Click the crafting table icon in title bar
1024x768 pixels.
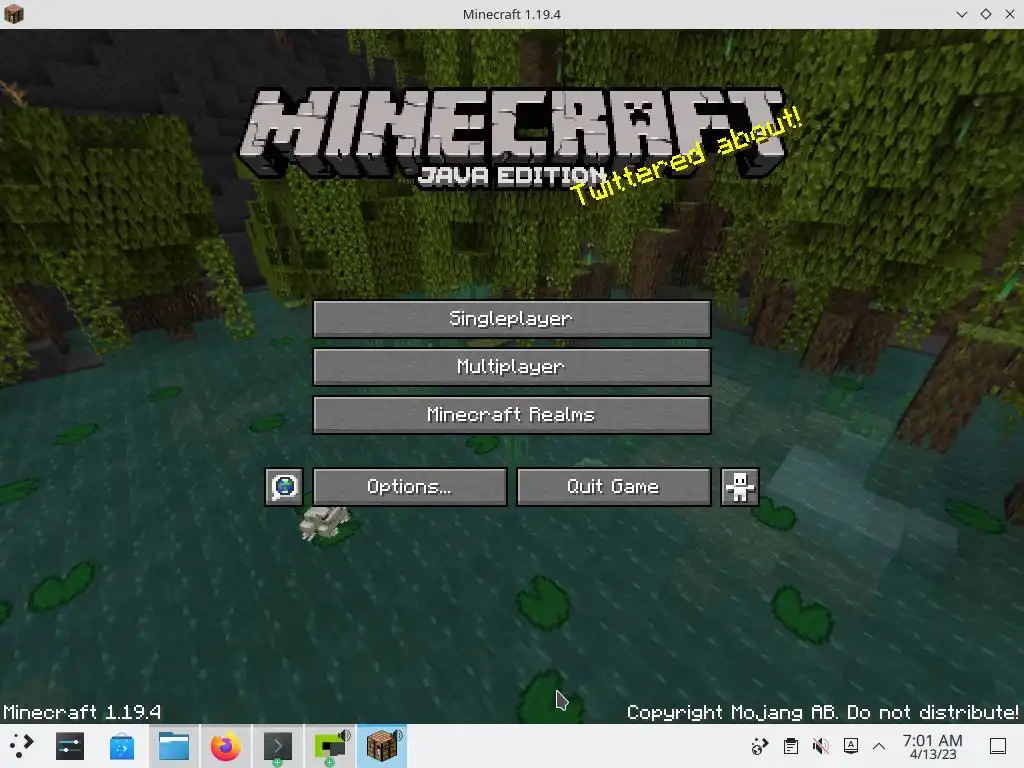[14, 14]
